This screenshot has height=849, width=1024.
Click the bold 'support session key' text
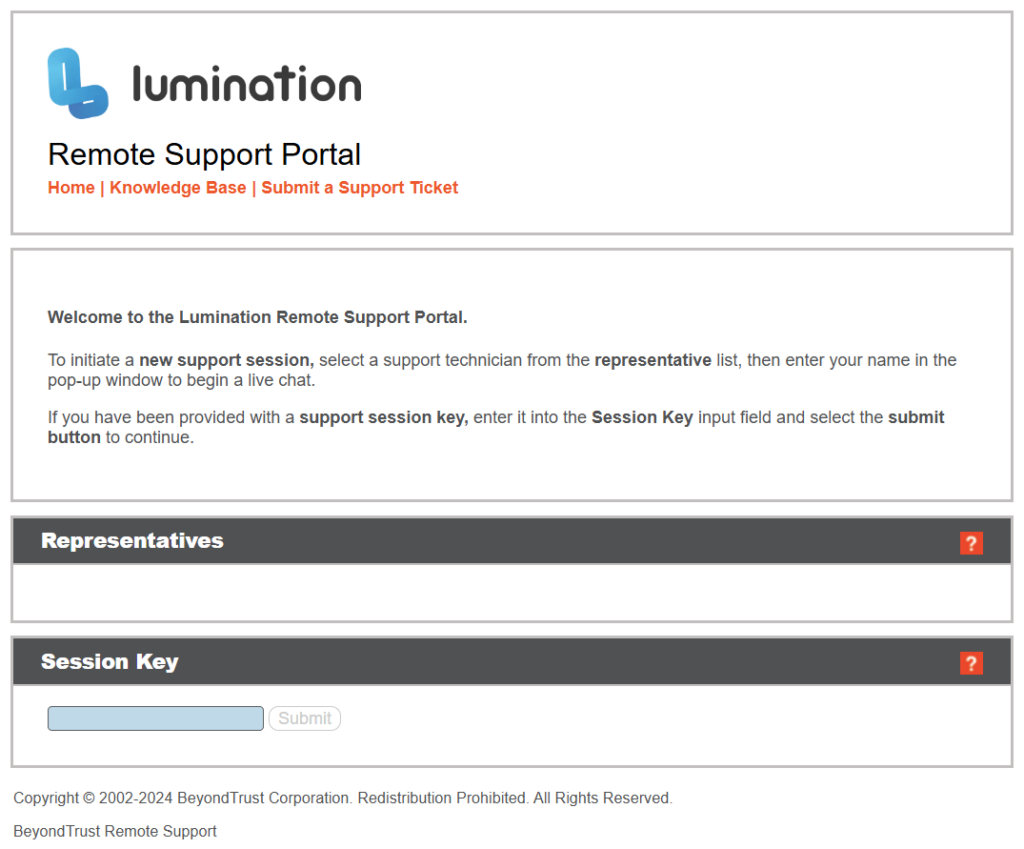click(x=384, y=417)
